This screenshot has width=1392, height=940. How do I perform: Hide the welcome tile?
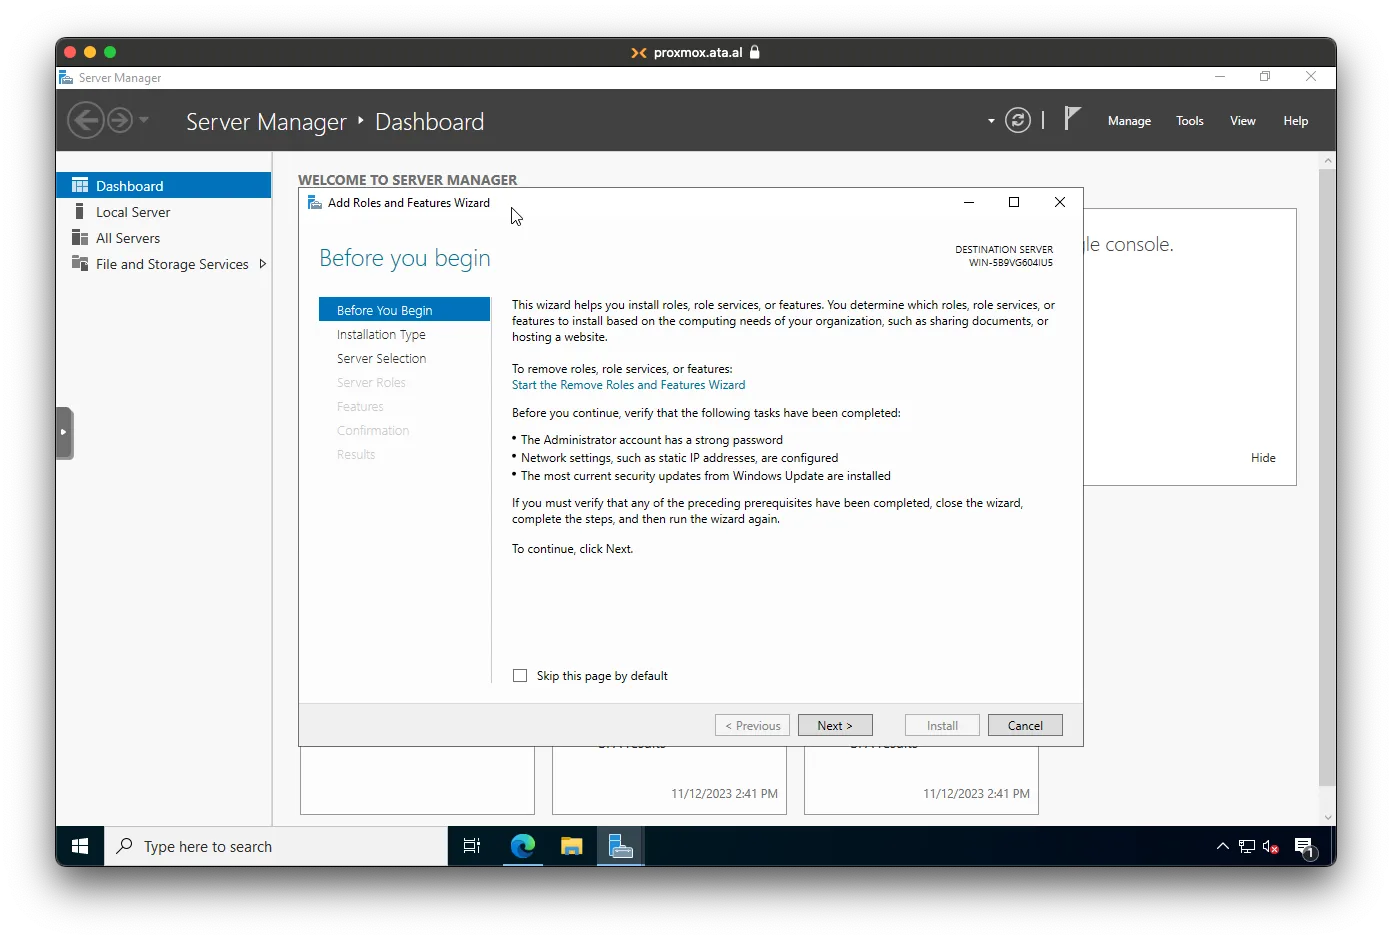pos(1263,458)
